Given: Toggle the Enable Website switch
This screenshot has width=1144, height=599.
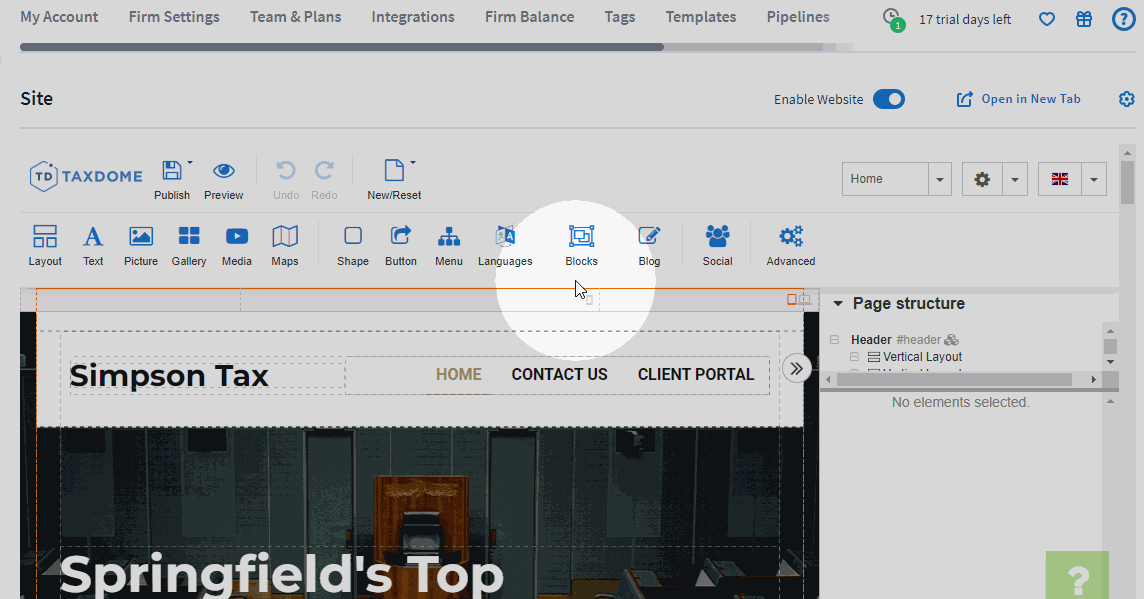Looking at the screenshot, I should coord(888,99).
